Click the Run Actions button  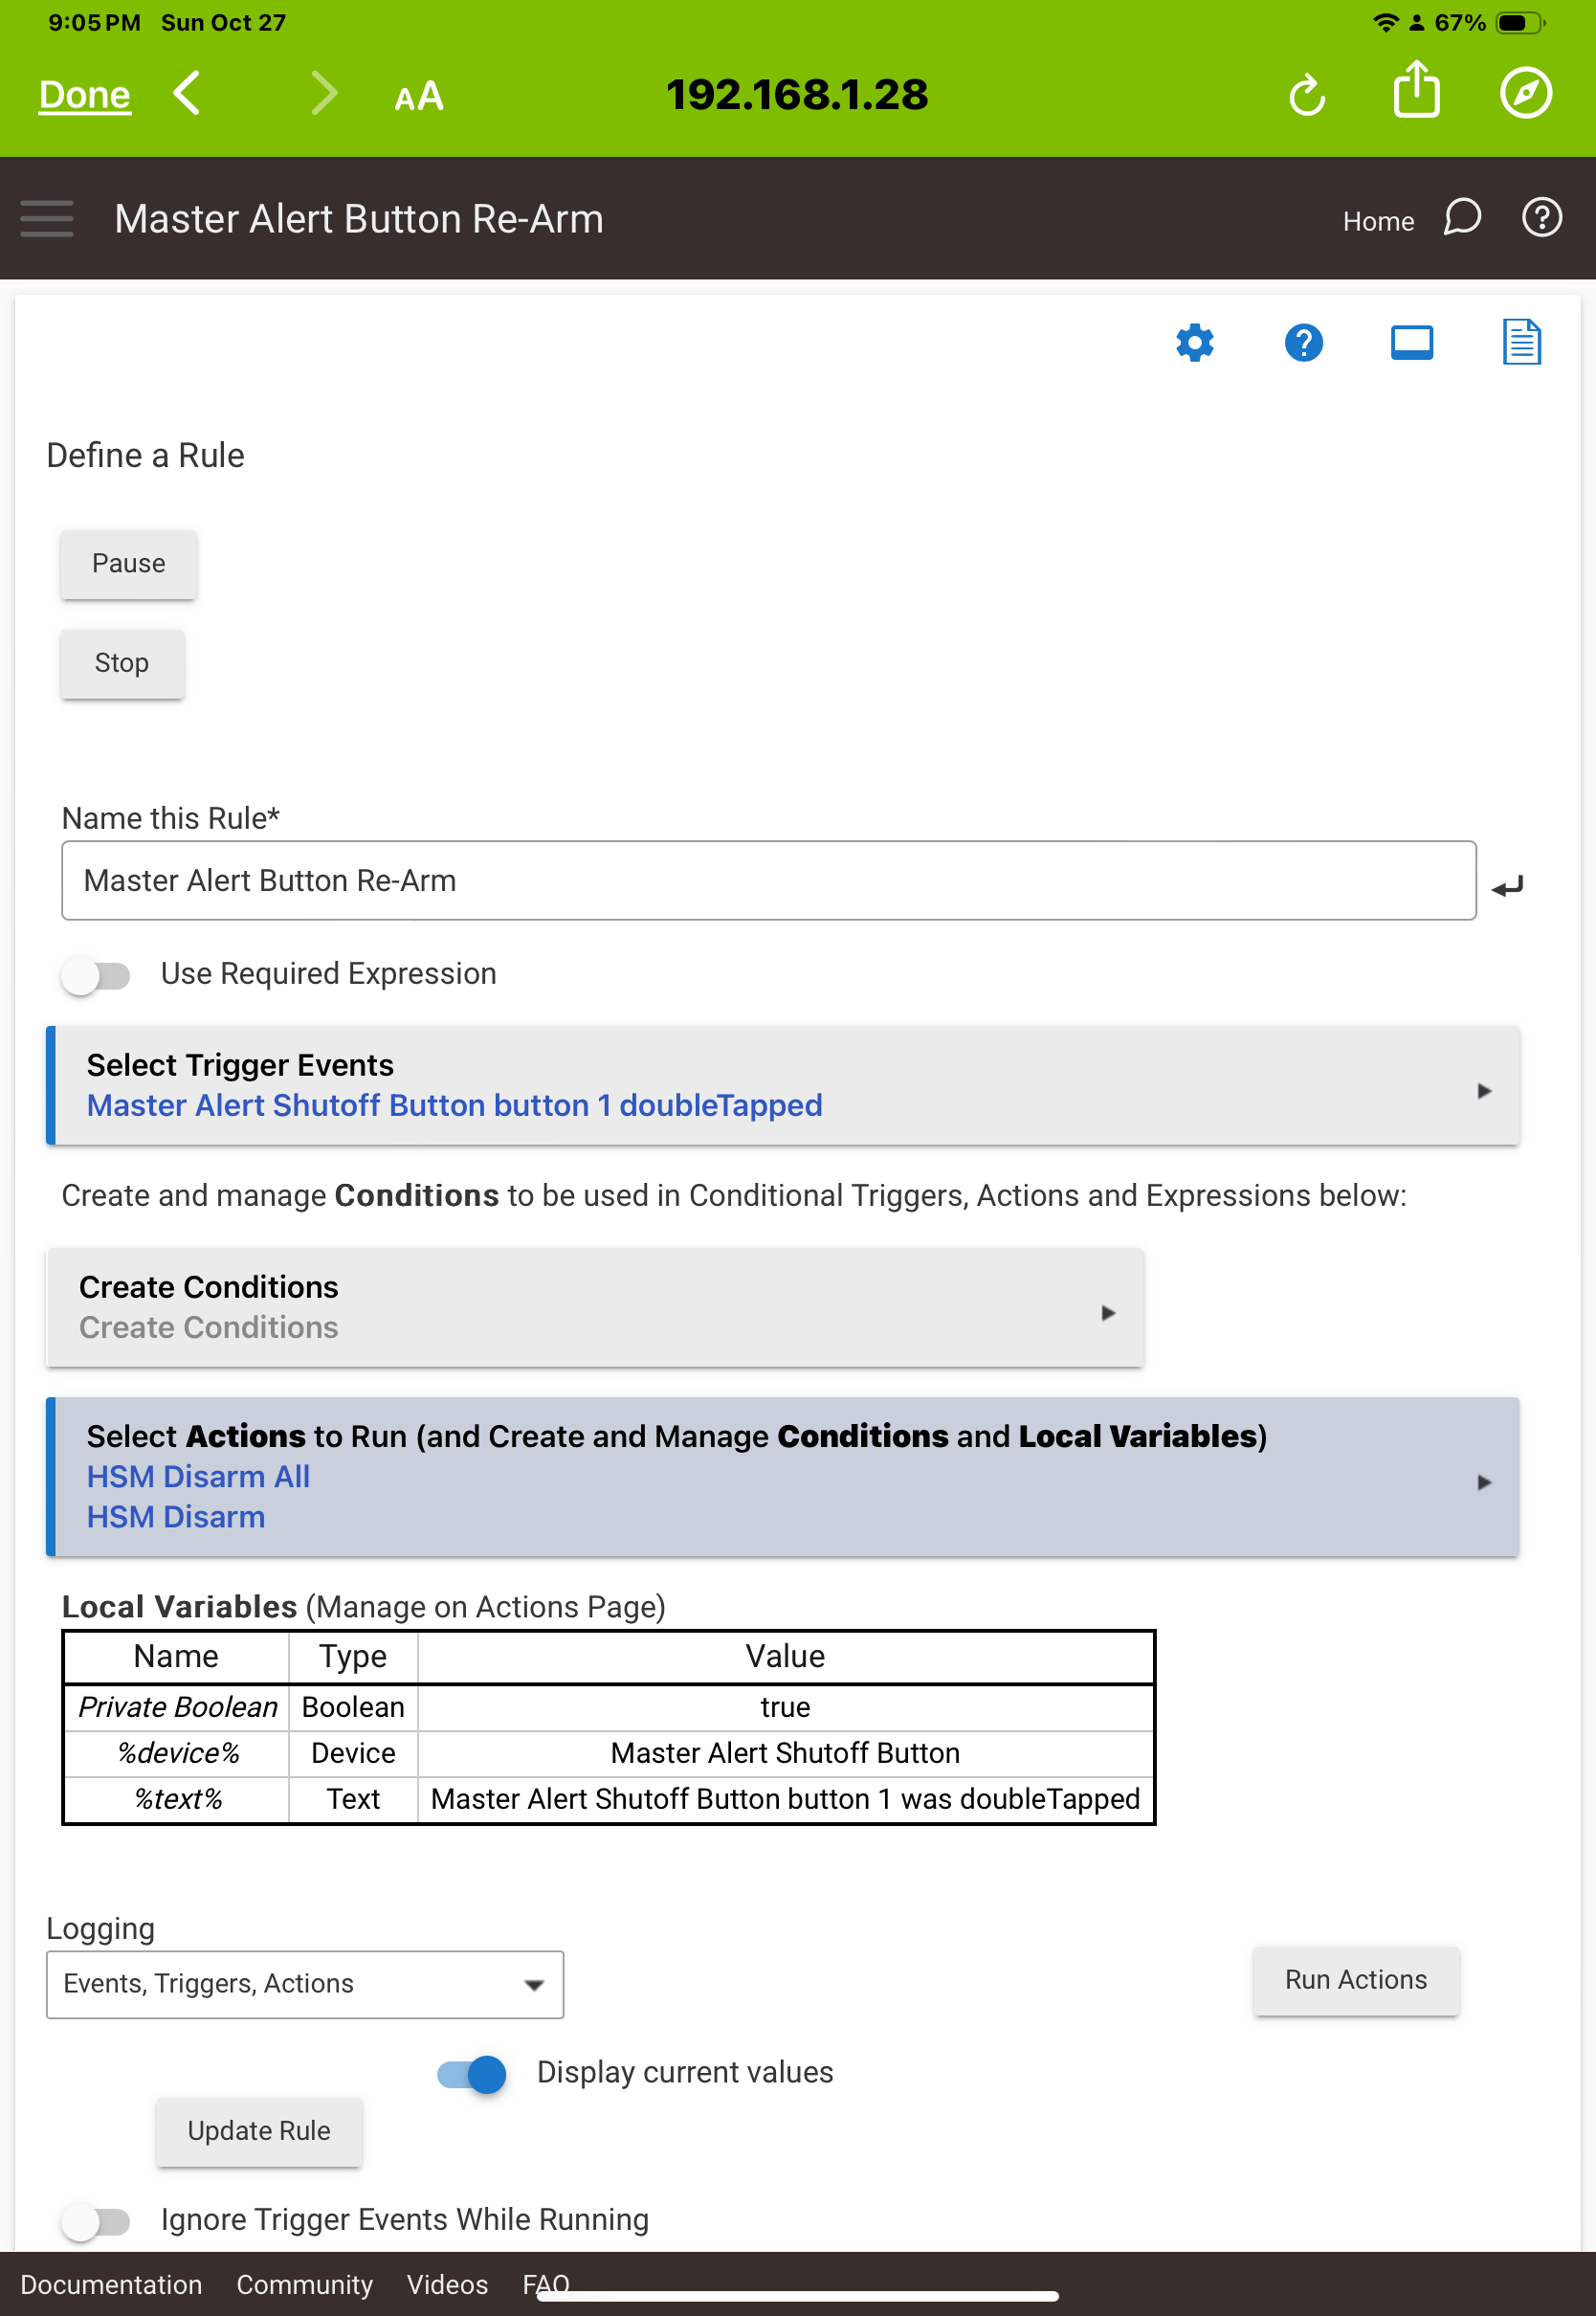coord(1355,1980)
